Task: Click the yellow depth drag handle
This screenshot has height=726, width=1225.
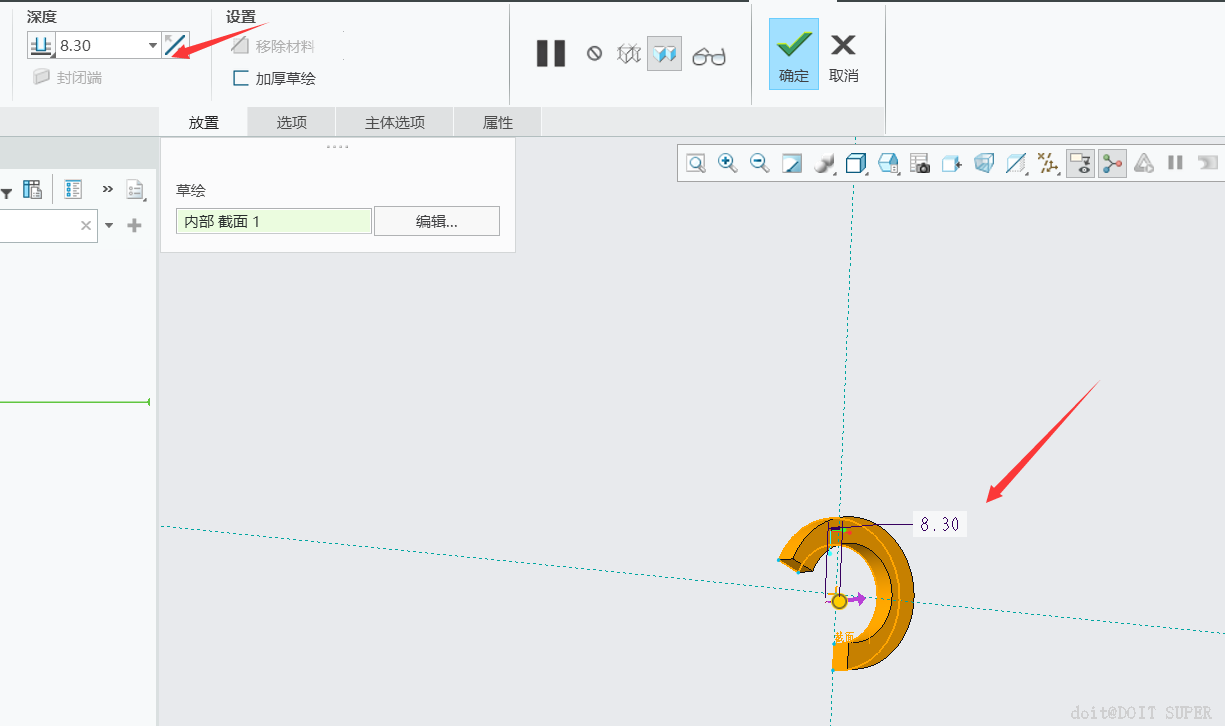Action: click(839, 601)
